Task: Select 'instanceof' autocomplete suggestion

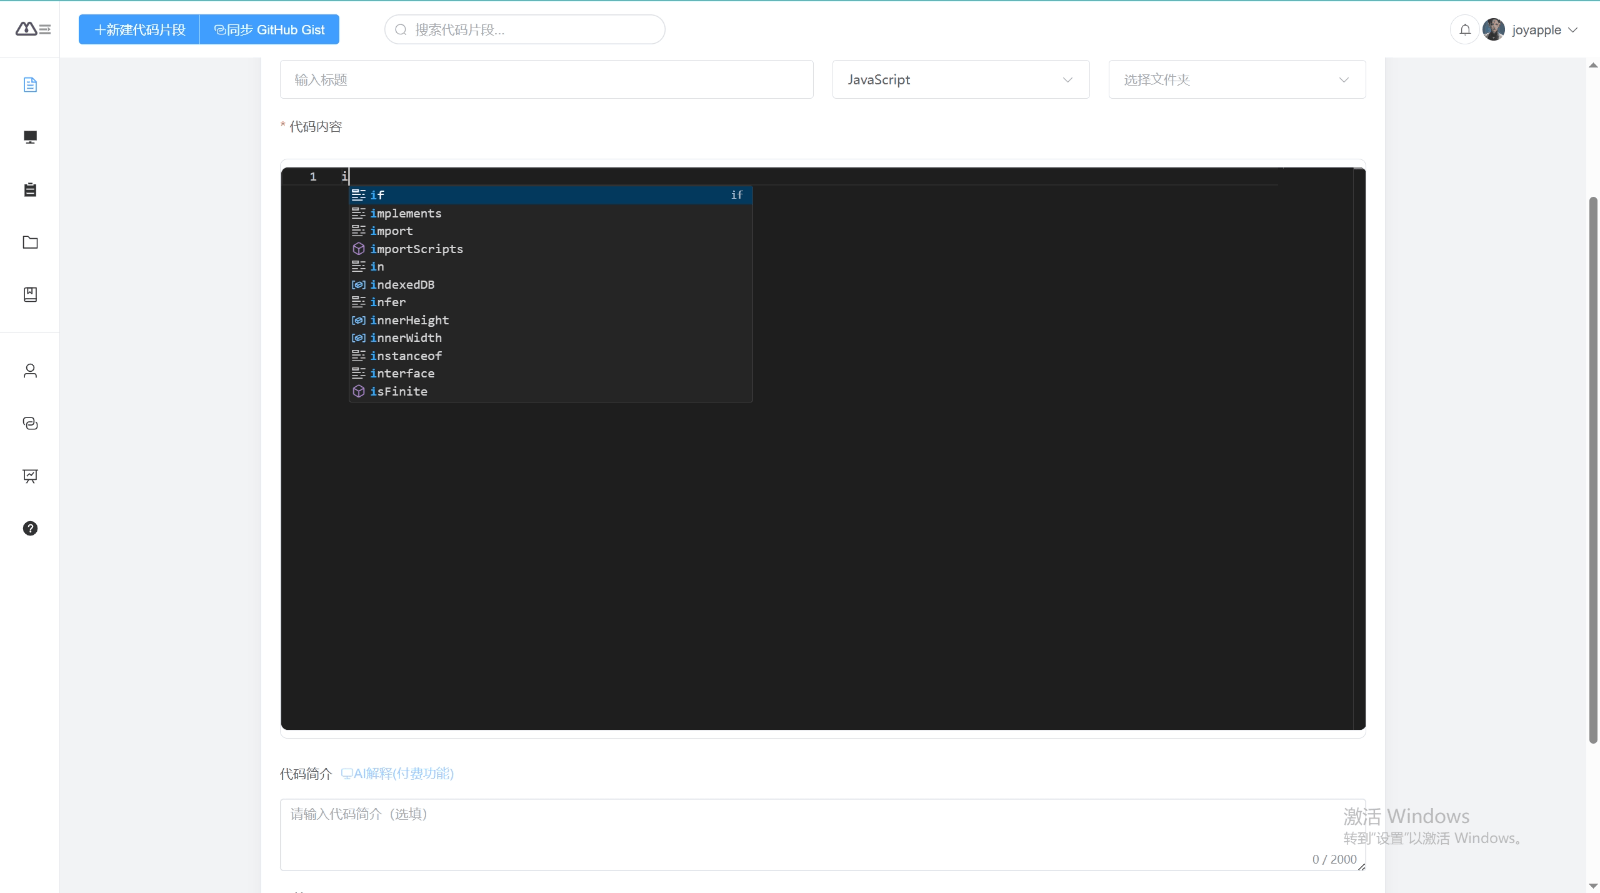Action: [550, 356]
